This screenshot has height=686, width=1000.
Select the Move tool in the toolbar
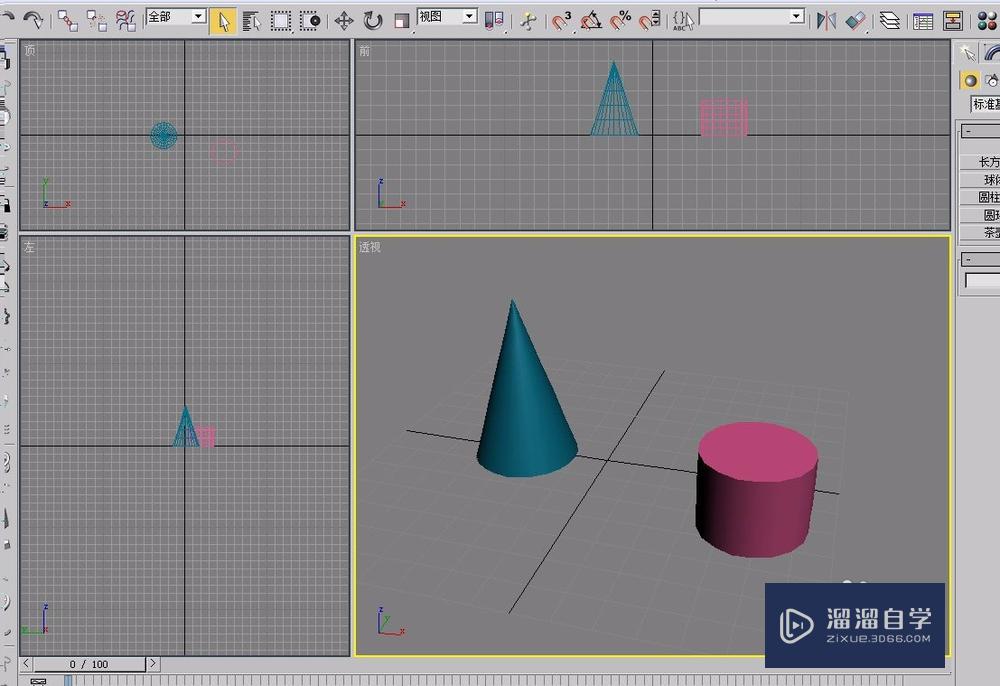tap(344, 20)
